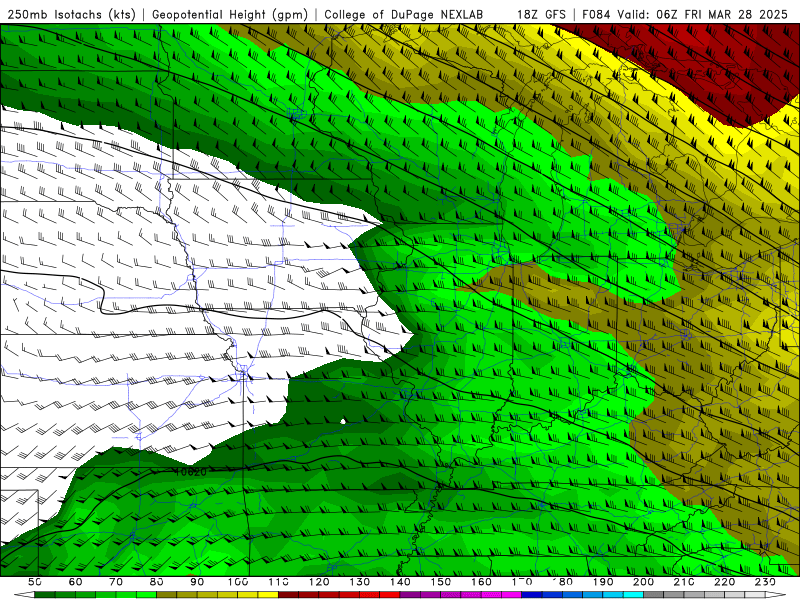Click the 150 kt value on the color scale
Image resolution: width=800 pixels, height=600 pixels.
coord(441,582)
